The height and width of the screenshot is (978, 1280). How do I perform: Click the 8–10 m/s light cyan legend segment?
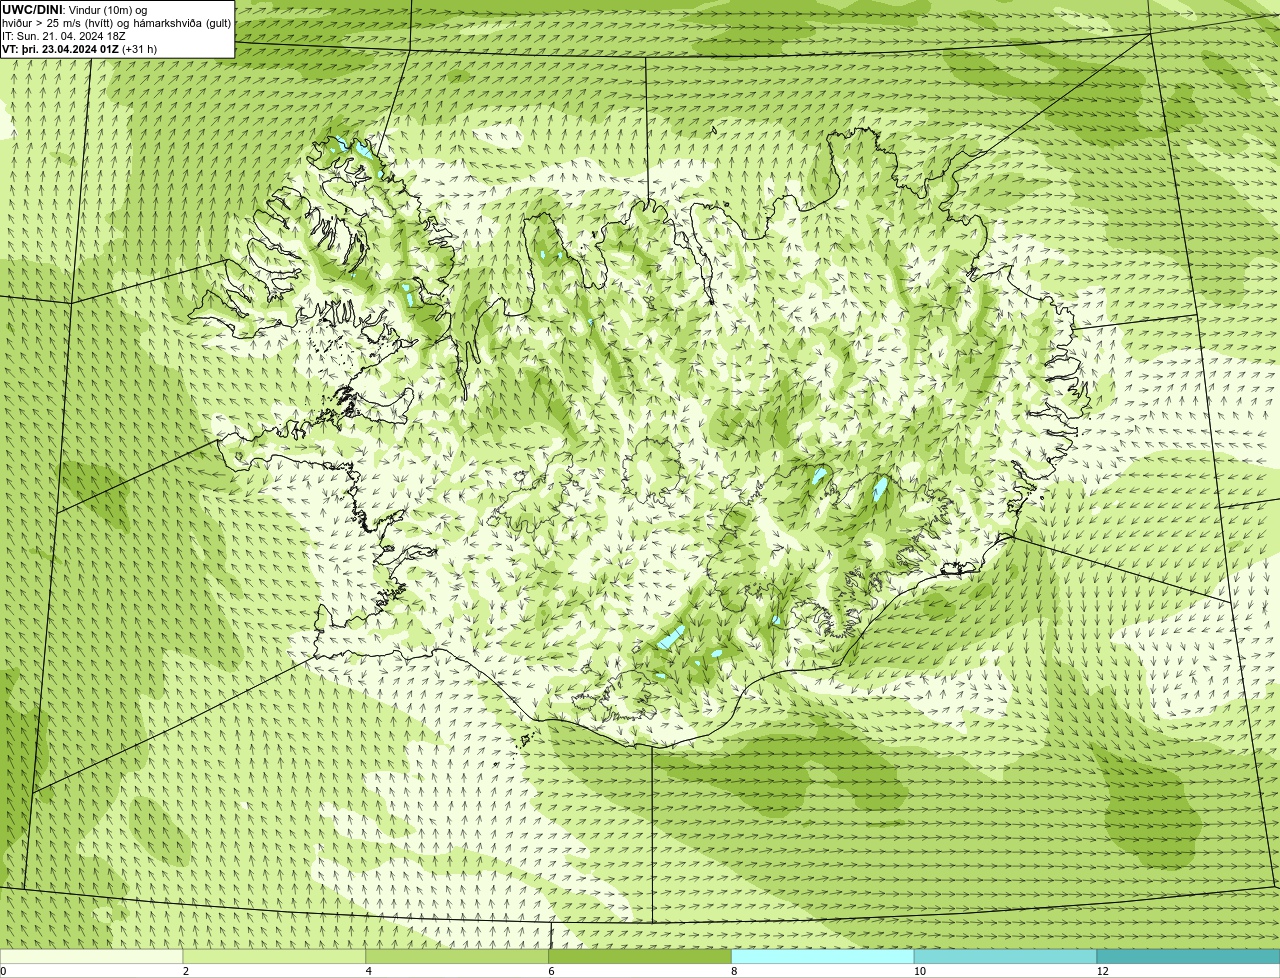[823, 957]
